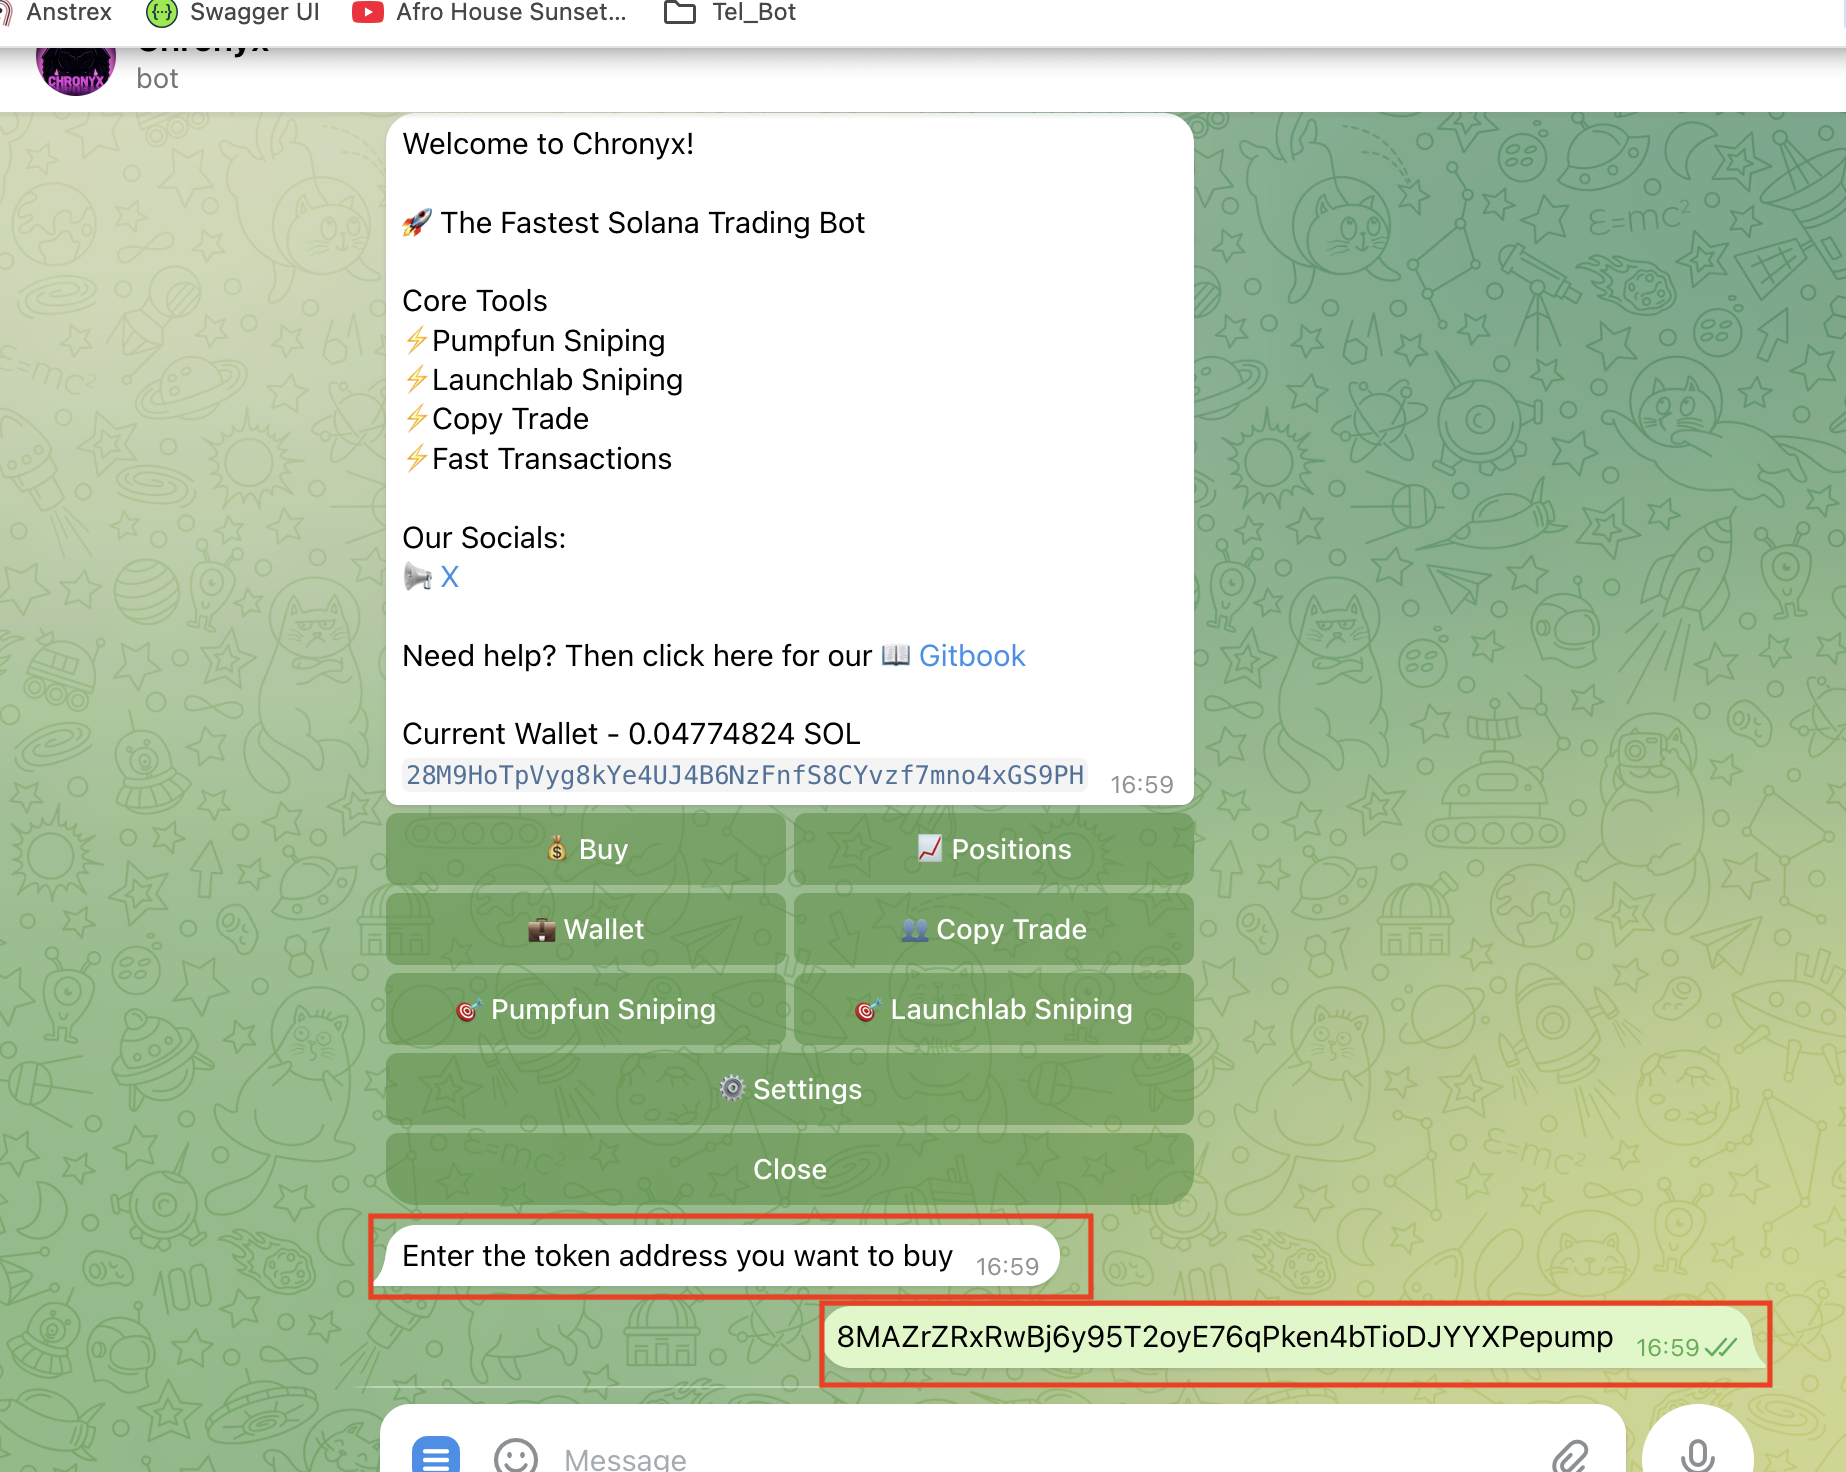The width and height of the screenshot is (1846, 1472).
Task: Open the Positions panel
Action: coord(993,849)
